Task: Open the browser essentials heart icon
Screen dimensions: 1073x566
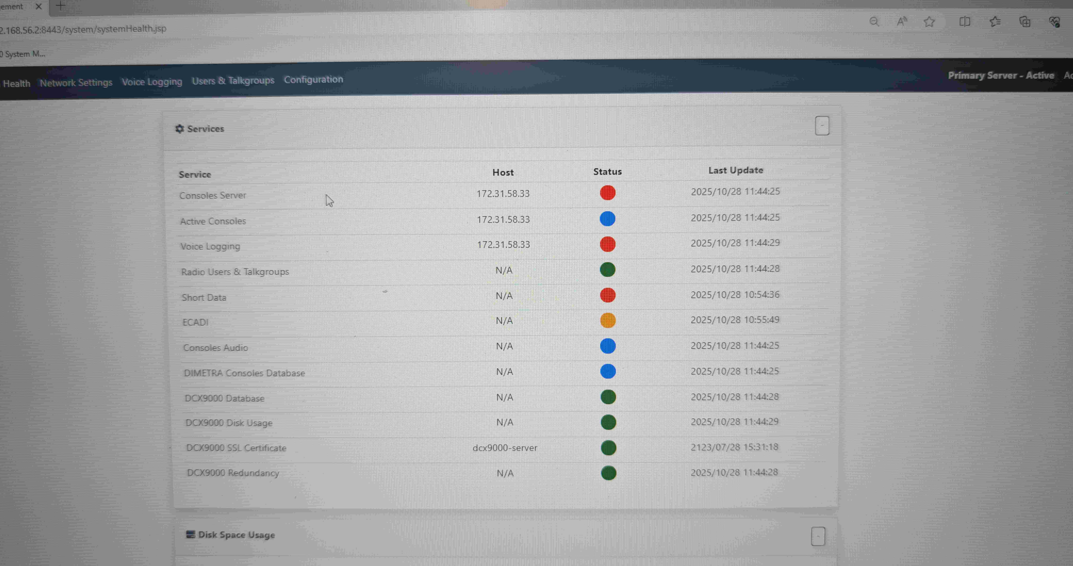Action: pyautogui.click(x=1055, y=22)
